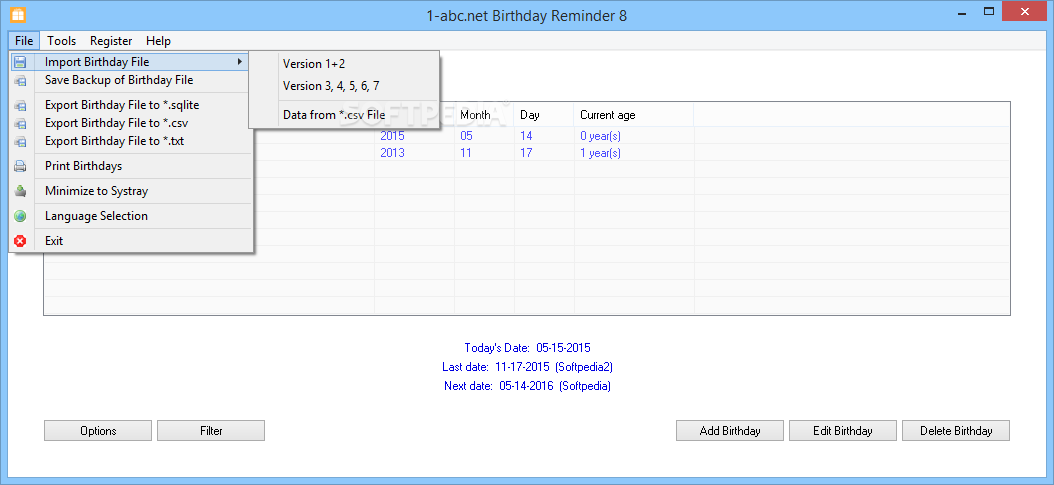The height and width of the screenshot is (485, 1054).
Task: Click the icon beside Save Backup of Birthday File
Action: point(20,81)
